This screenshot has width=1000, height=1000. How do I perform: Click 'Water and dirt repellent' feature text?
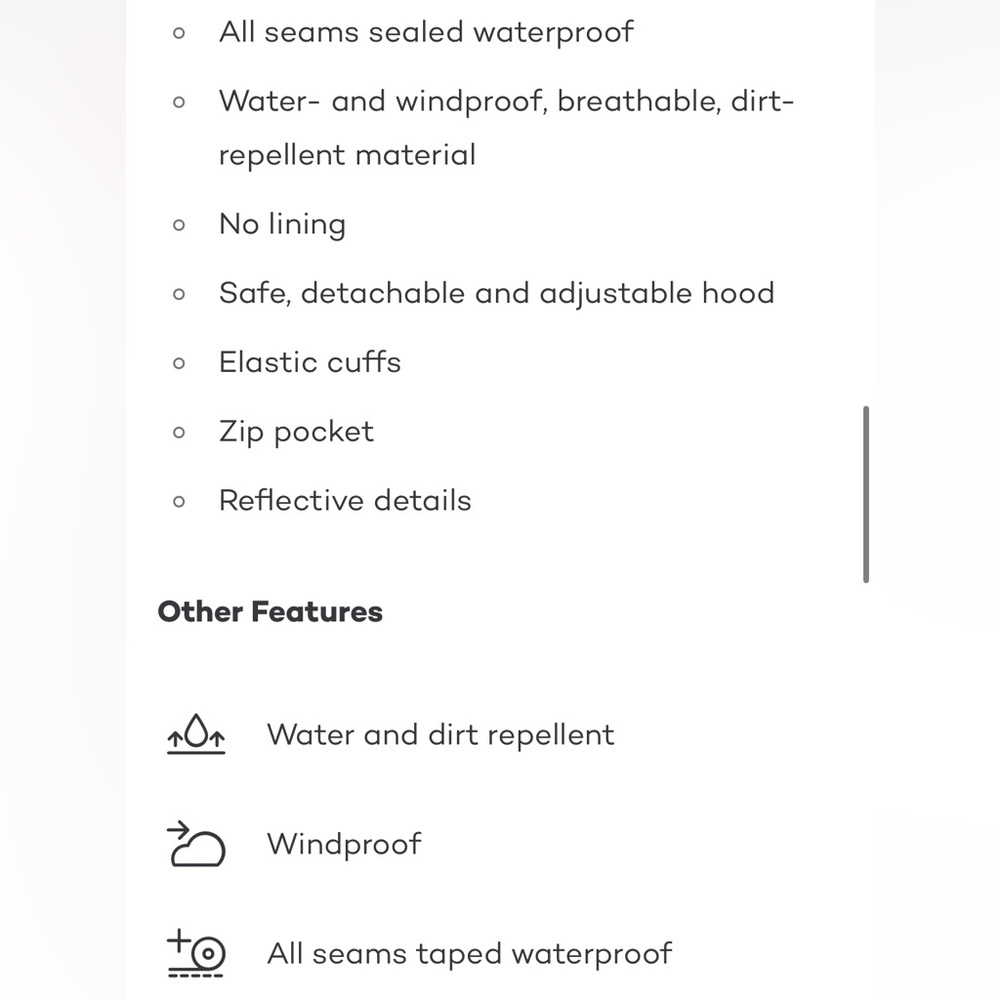coord(440,735)
